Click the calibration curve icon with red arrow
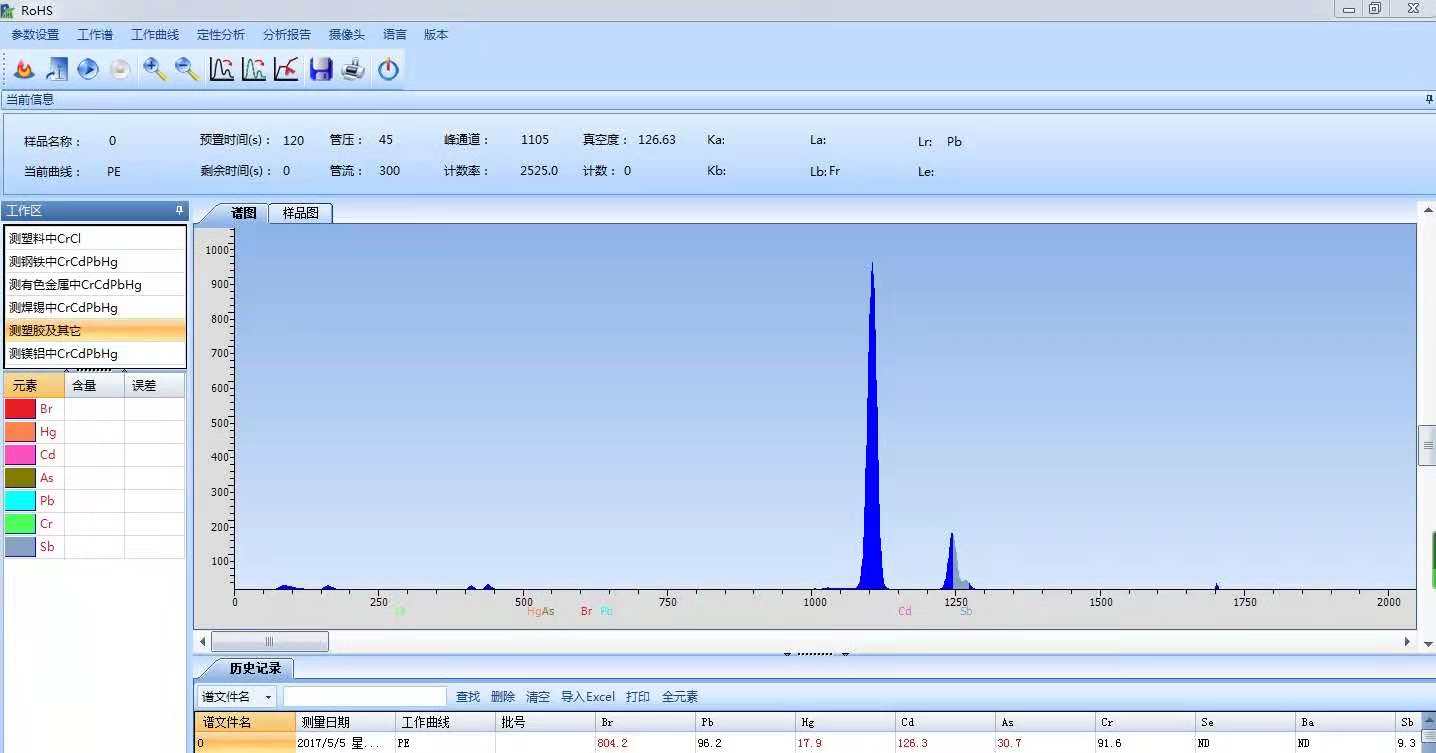 click(286, 69)
